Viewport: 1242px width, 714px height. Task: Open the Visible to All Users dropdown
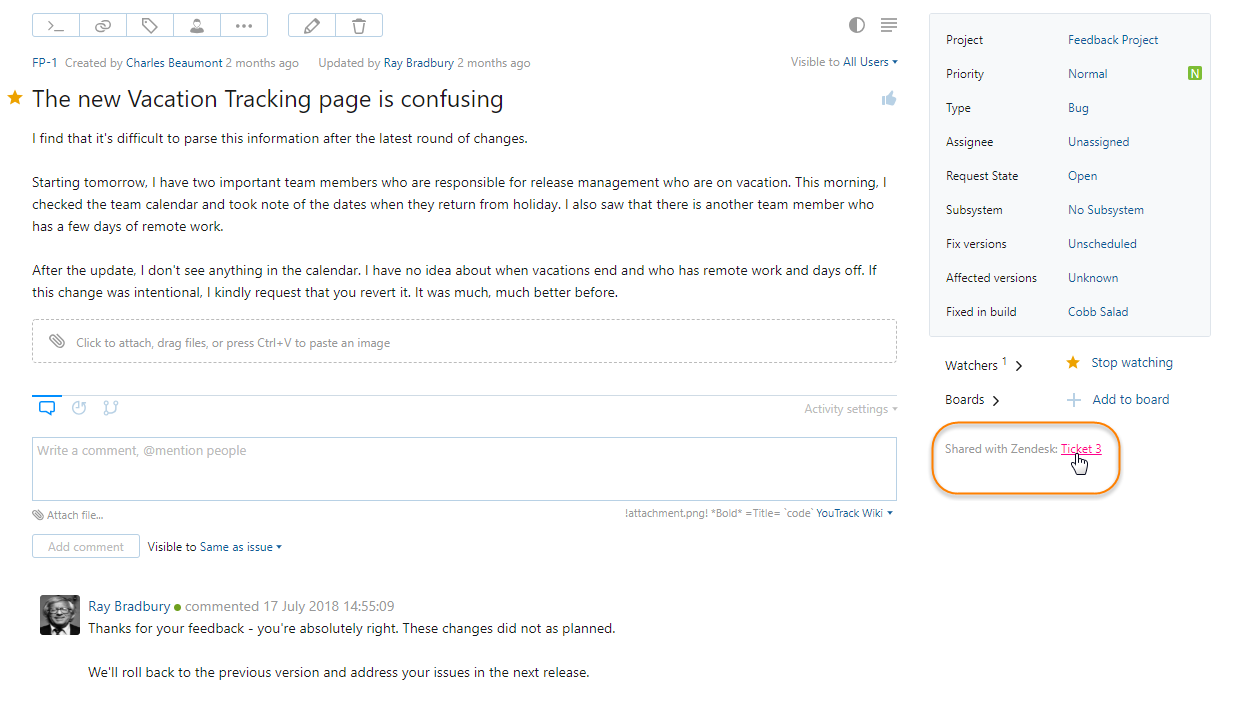(x=869, y=62)
